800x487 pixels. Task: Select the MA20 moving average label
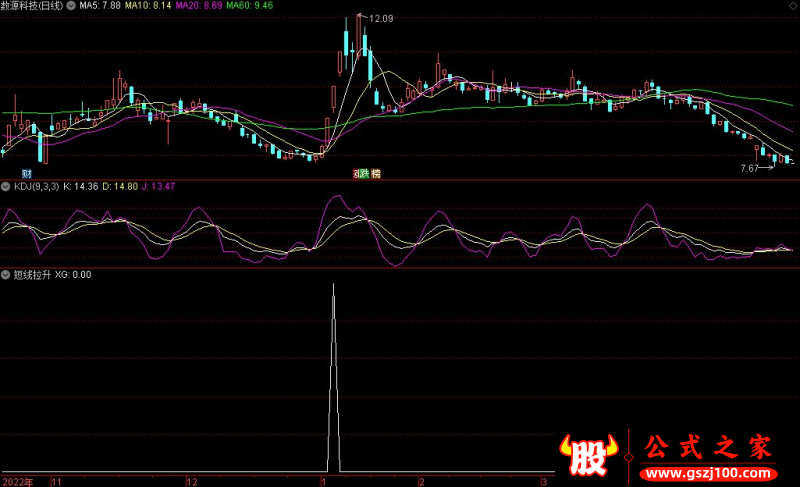(200, 6)
